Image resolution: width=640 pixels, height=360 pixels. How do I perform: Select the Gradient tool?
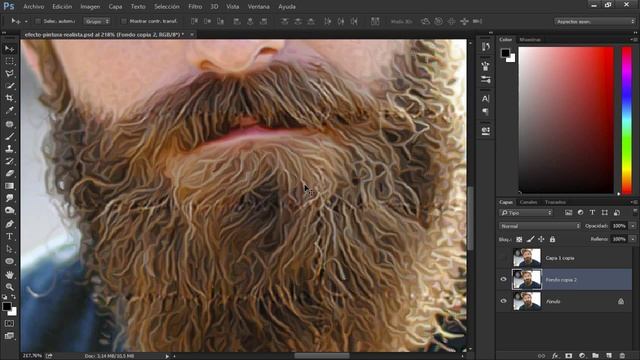pos(9,186)
